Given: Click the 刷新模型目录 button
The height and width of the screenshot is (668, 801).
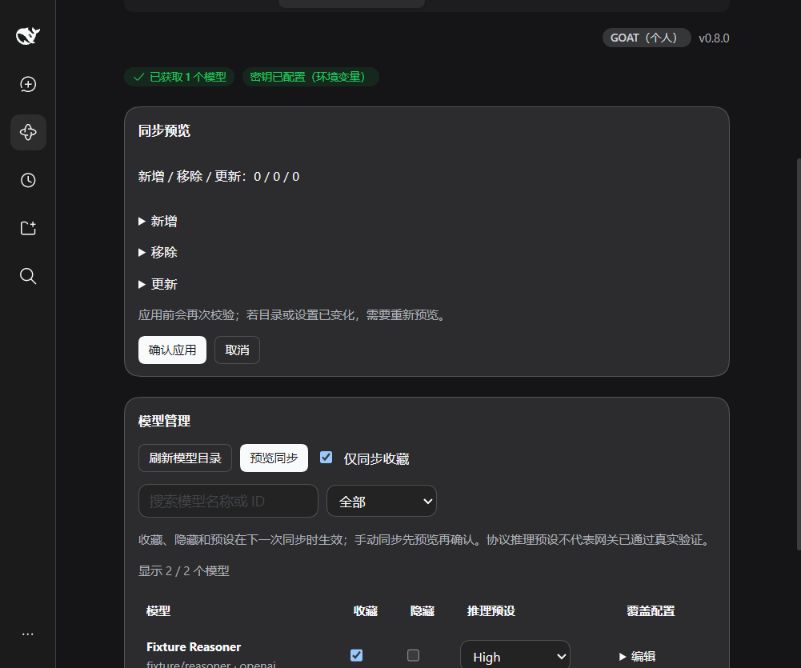Looking at the screenshot, I should [185, 458].
